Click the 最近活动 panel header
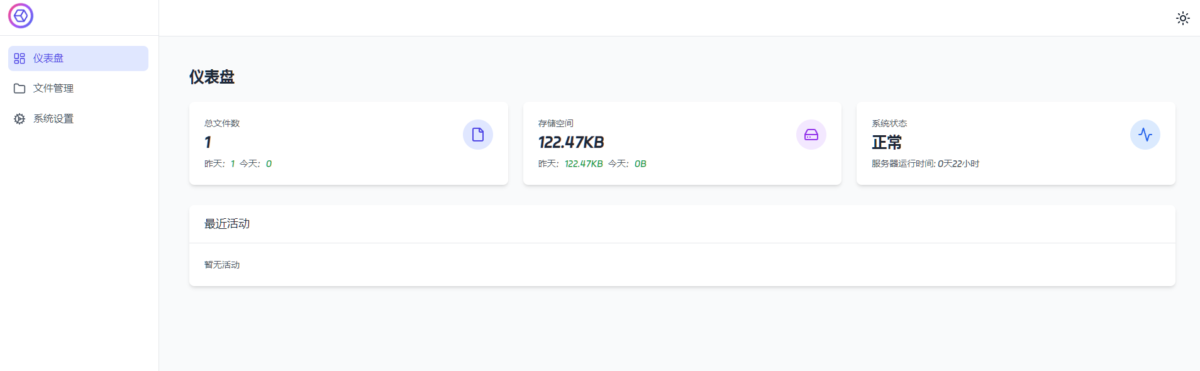The width and height of the screenshot is (1200, 371). (682, 224)
